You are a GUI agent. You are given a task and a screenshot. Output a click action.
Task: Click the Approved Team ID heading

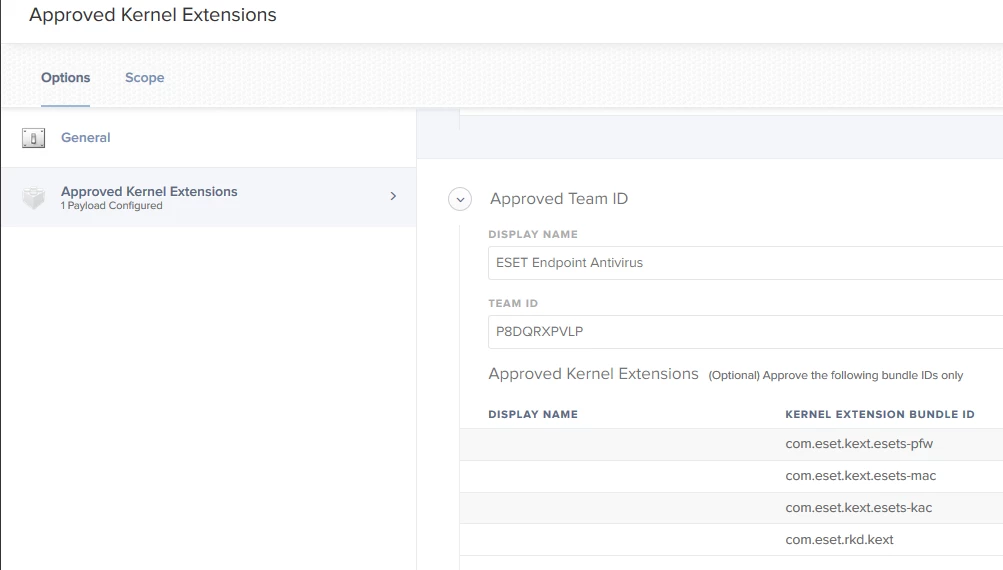[x=559, y=199]
